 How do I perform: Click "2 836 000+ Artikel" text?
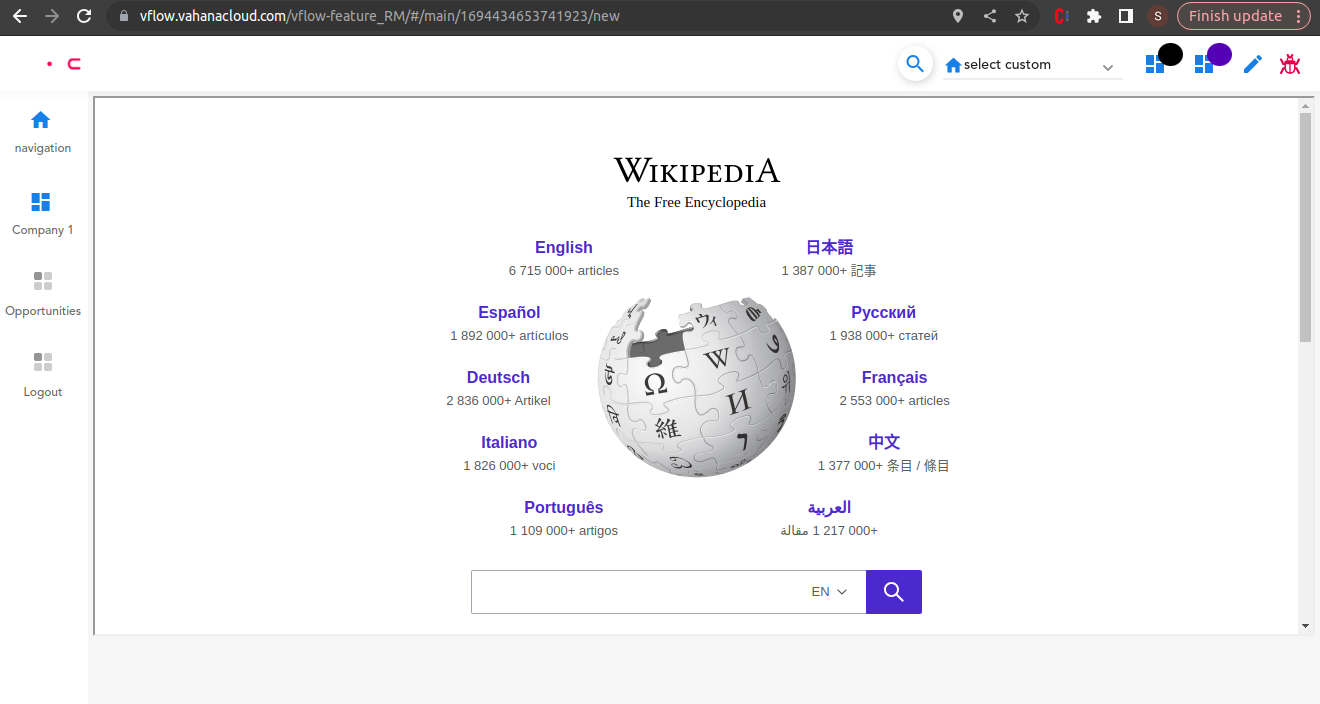pos(498,401)
